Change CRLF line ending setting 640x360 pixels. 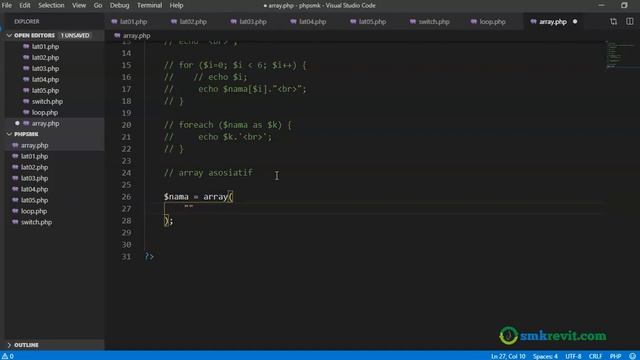point(595,356)
